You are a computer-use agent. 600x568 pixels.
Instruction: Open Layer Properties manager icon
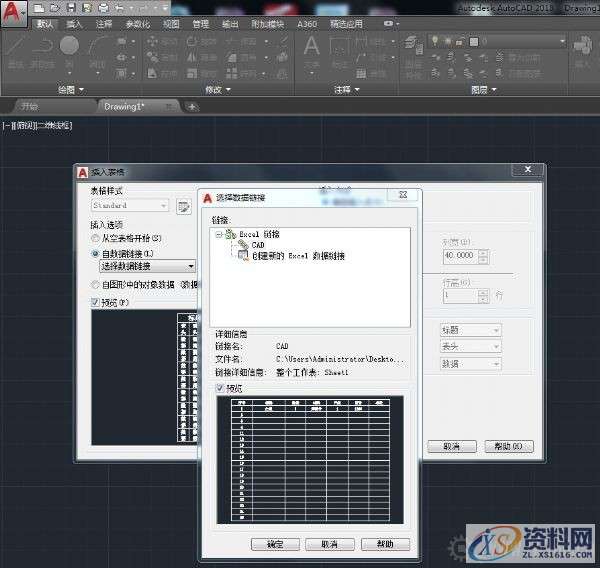[x=414, y=44]
